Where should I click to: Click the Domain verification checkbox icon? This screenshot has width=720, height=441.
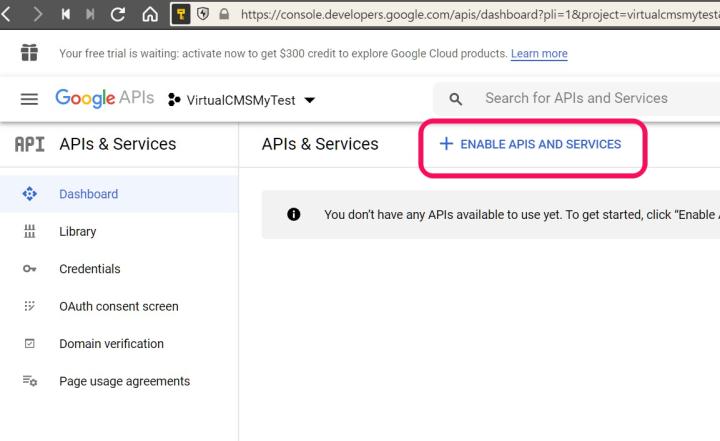(x=29, y=344)
